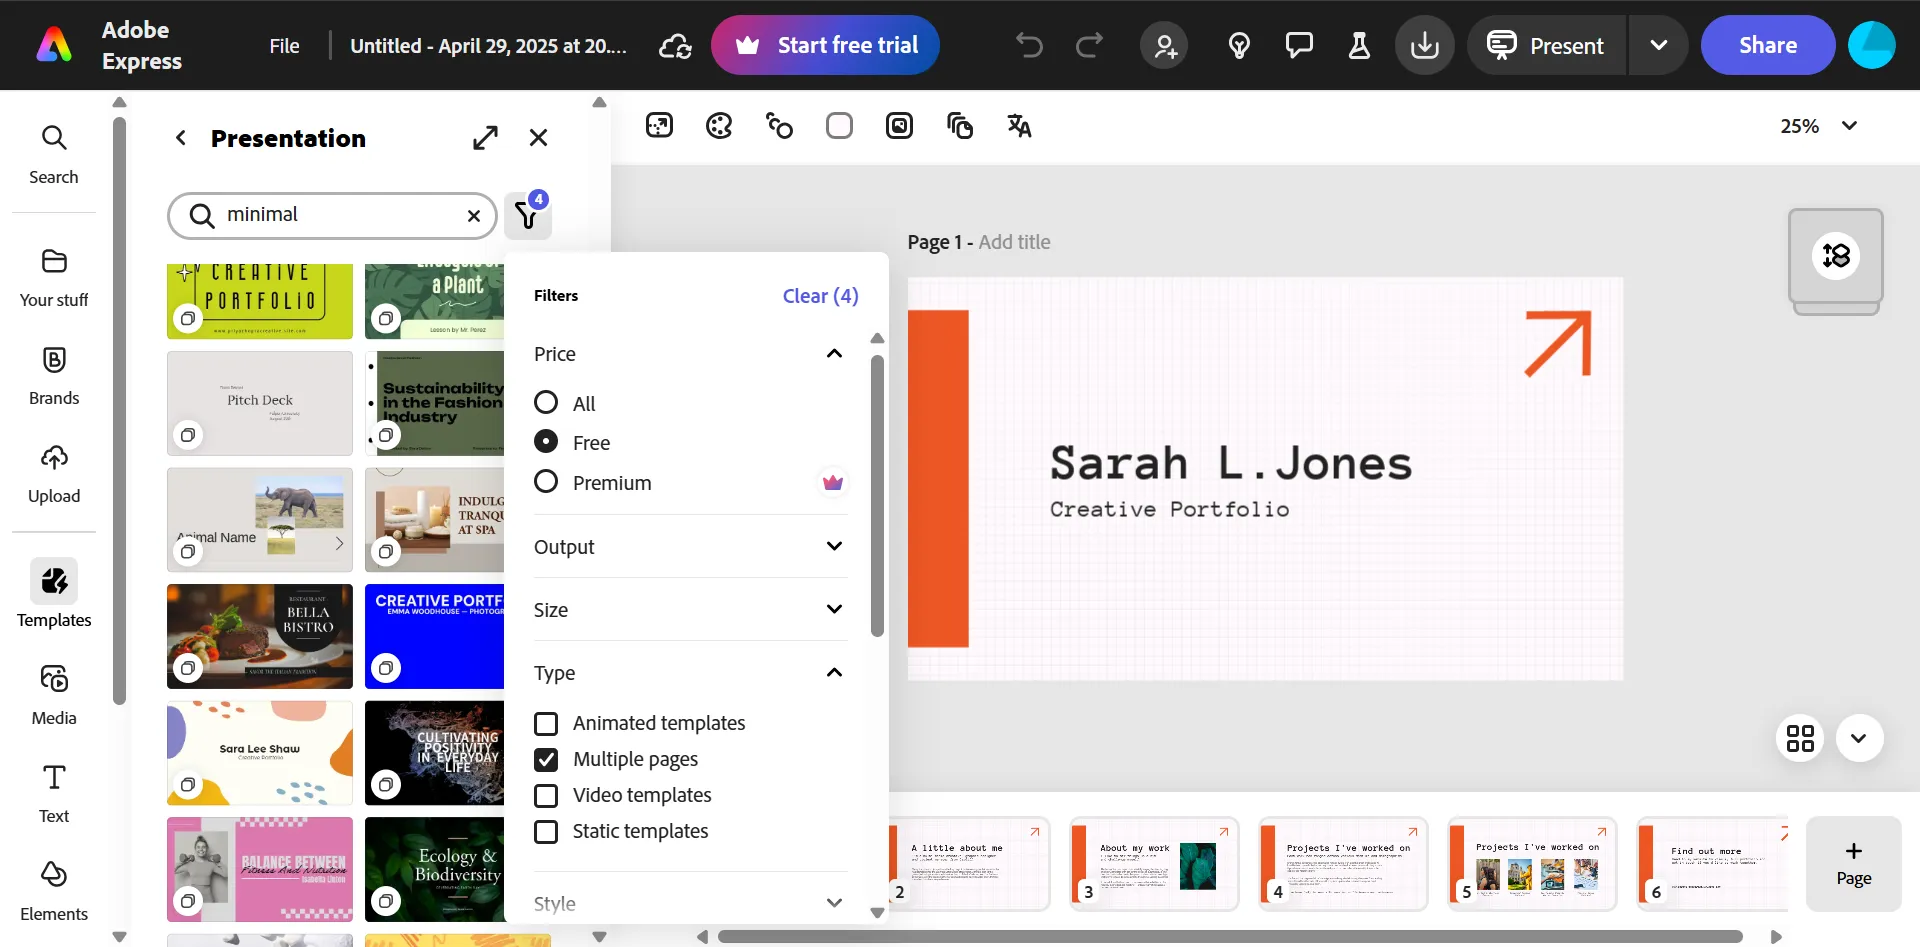Click the Present button
Image resolution: width=1920 pixels, height=947 pixels.
[1544, 45]
